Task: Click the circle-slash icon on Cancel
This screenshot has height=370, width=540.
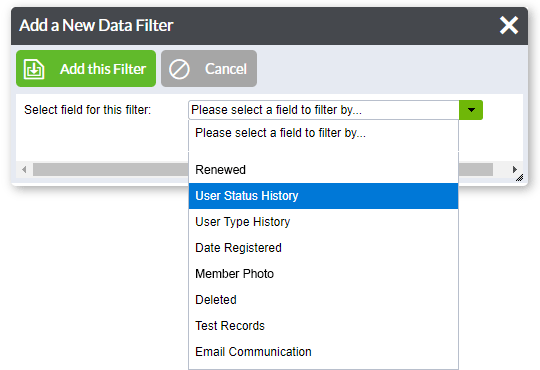Action: coord(179,69)
